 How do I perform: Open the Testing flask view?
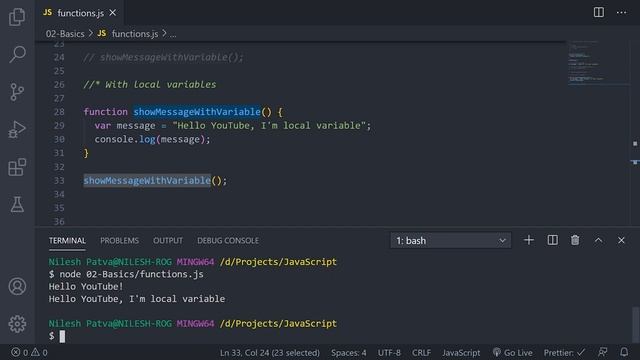(x=17, y=204)
